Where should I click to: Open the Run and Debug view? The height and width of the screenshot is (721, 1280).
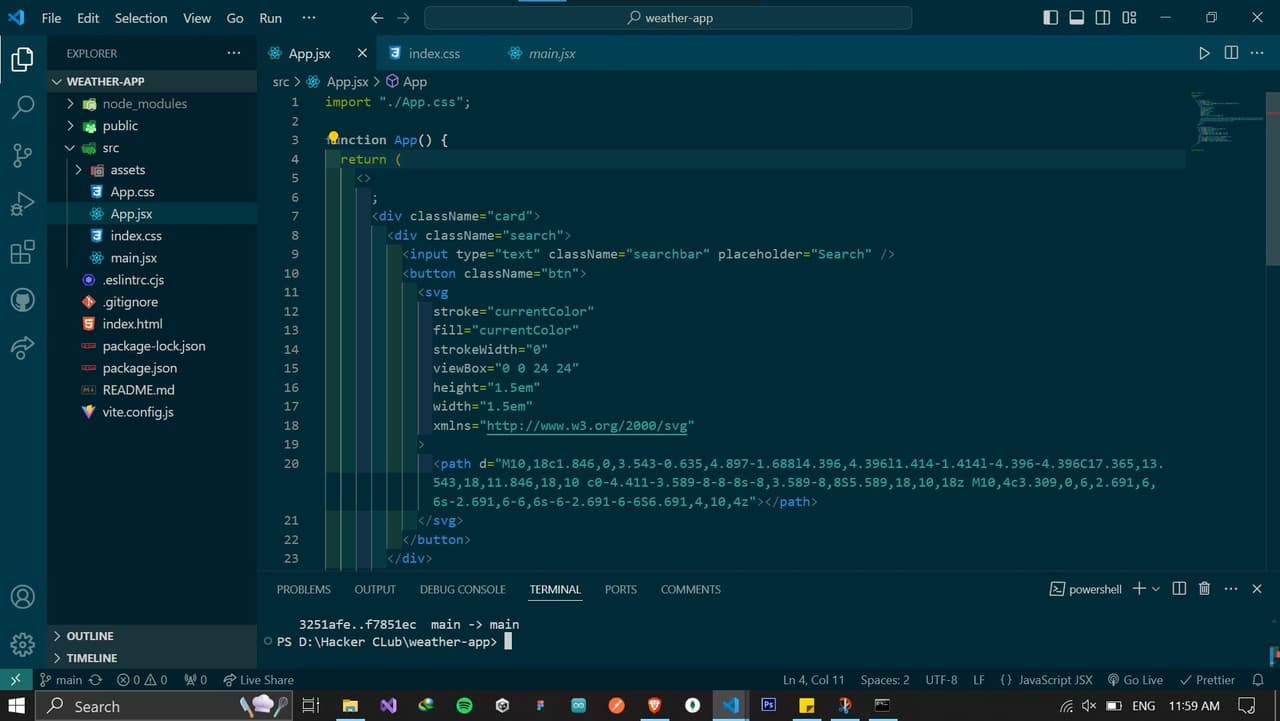point(22,204)
